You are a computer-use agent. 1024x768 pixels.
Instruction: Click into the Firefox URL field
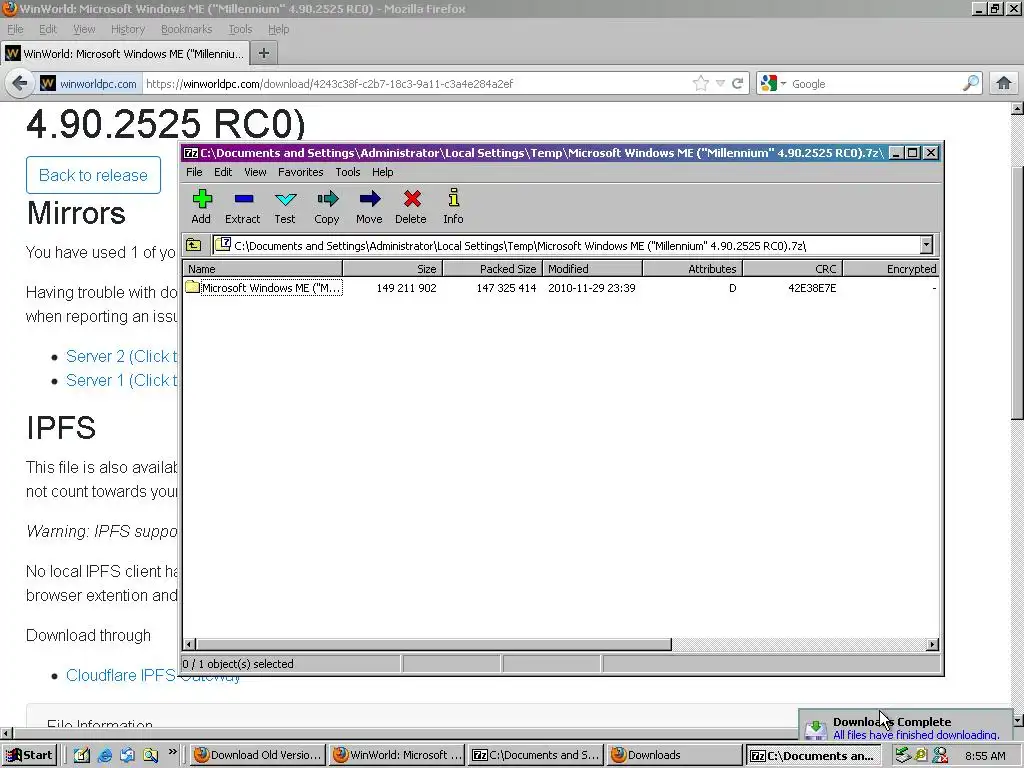(417, 84)
